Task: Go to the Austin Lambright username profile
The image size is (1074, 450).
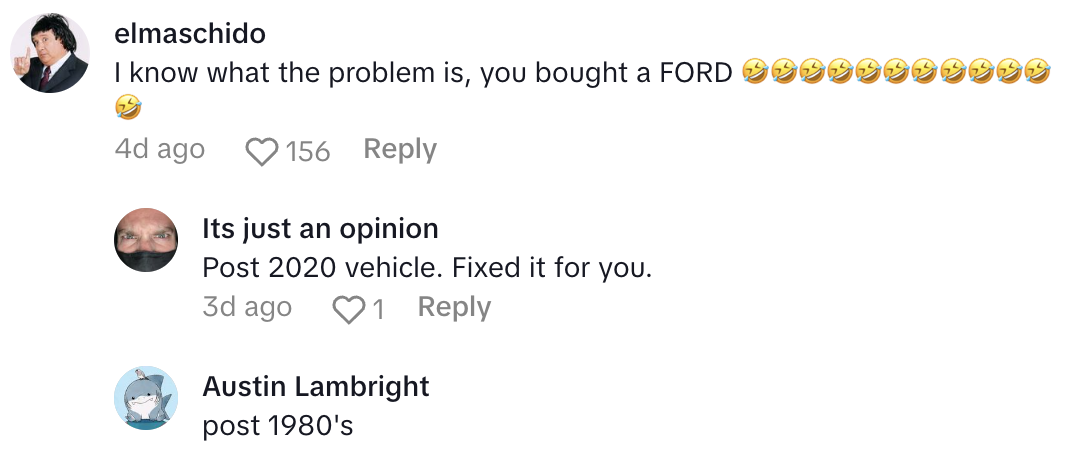Action: [316, 386]
